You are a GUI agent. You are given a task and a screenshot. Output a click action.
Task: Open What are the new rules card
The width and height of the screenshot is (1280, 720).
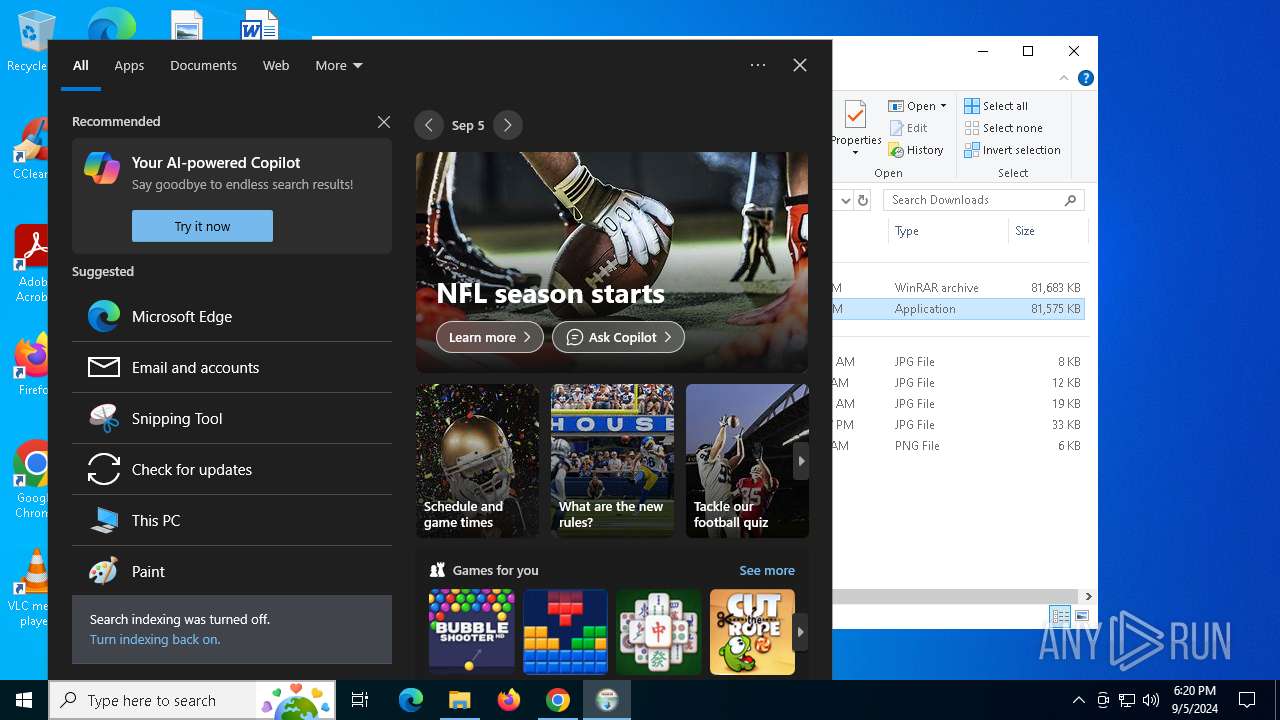coord(612,461)
